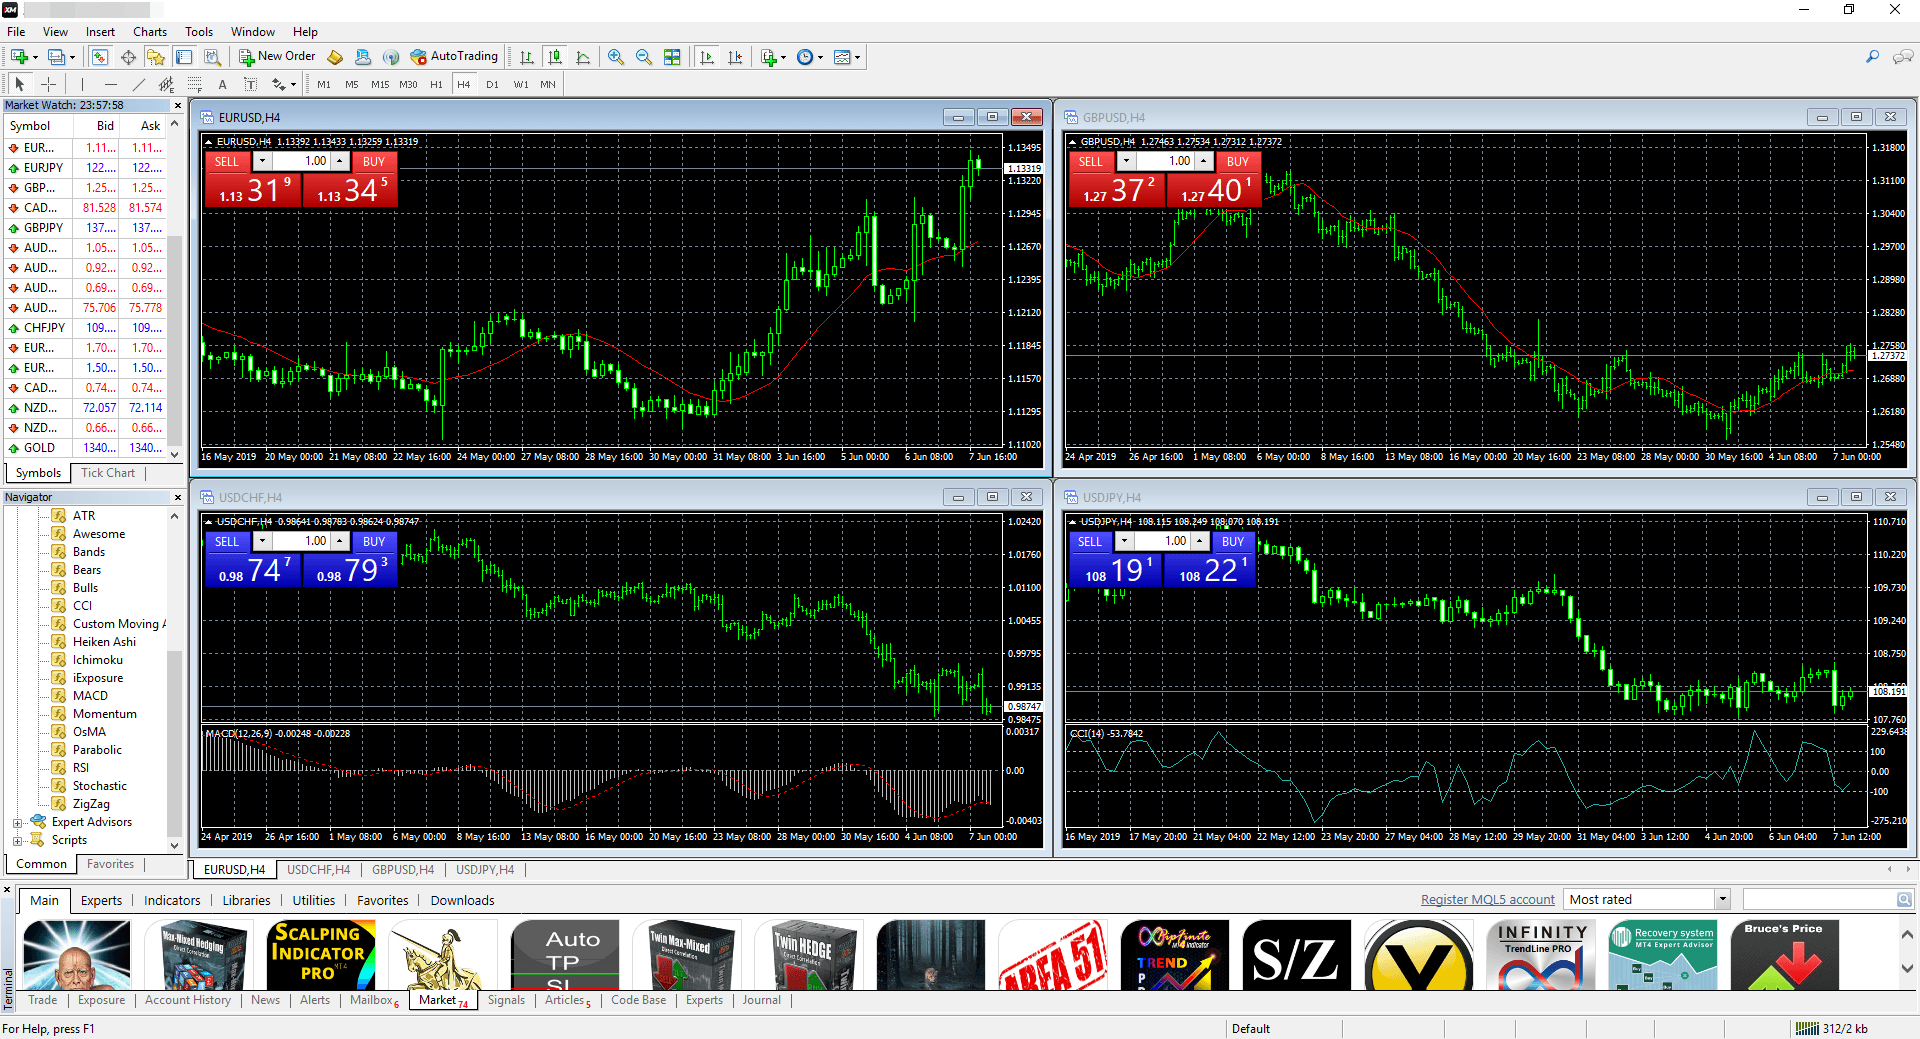Open the Indicators list

point(171,900)
